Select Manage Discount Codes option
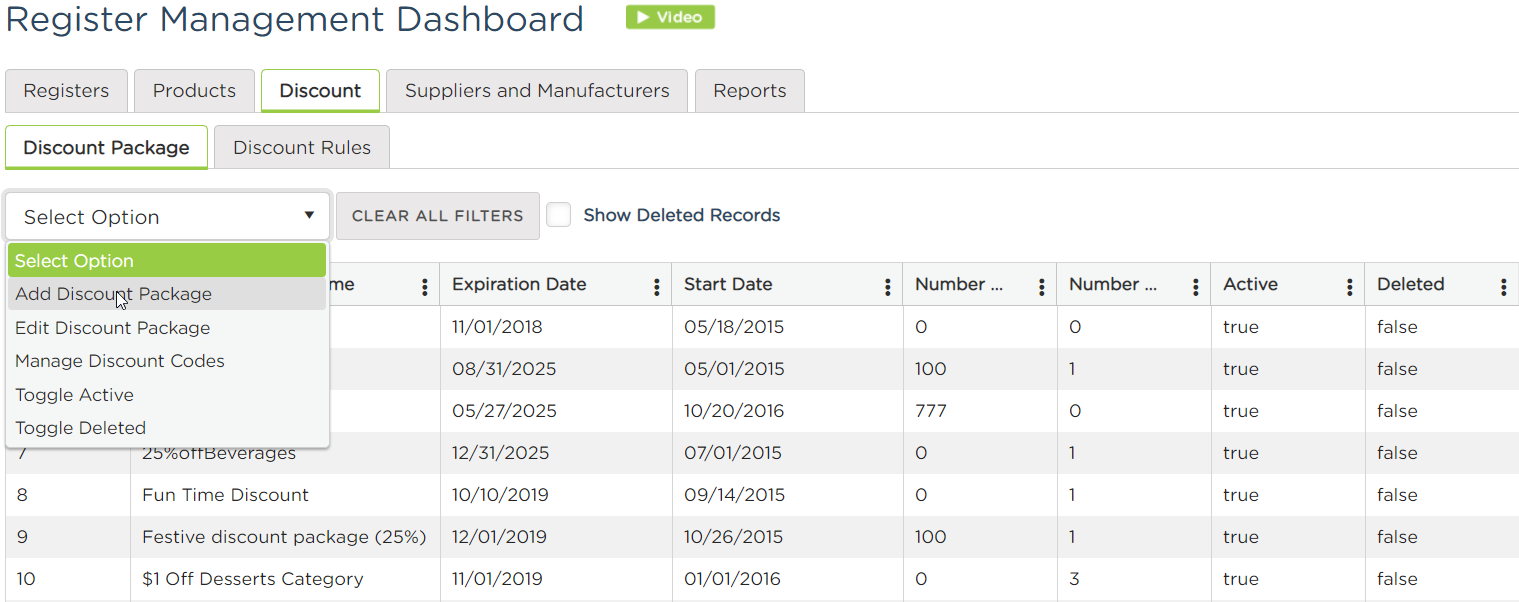The image size is (1519, 602). [167, 361]
